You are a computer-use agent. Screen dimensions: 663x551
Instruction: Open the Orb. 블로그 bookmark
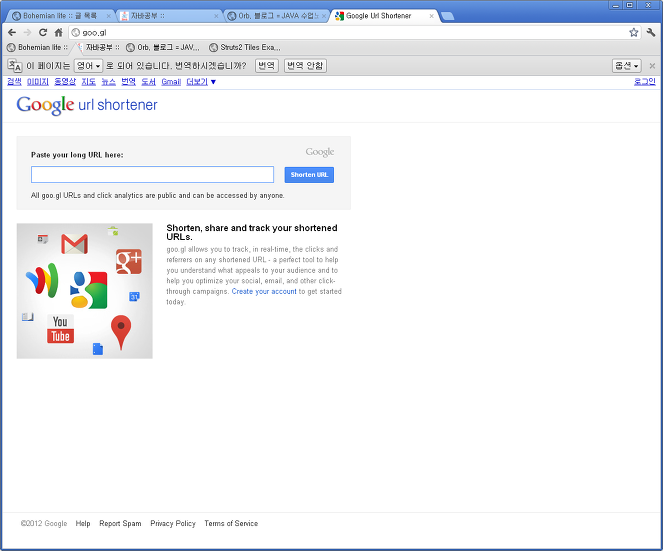tap(163, 47)
